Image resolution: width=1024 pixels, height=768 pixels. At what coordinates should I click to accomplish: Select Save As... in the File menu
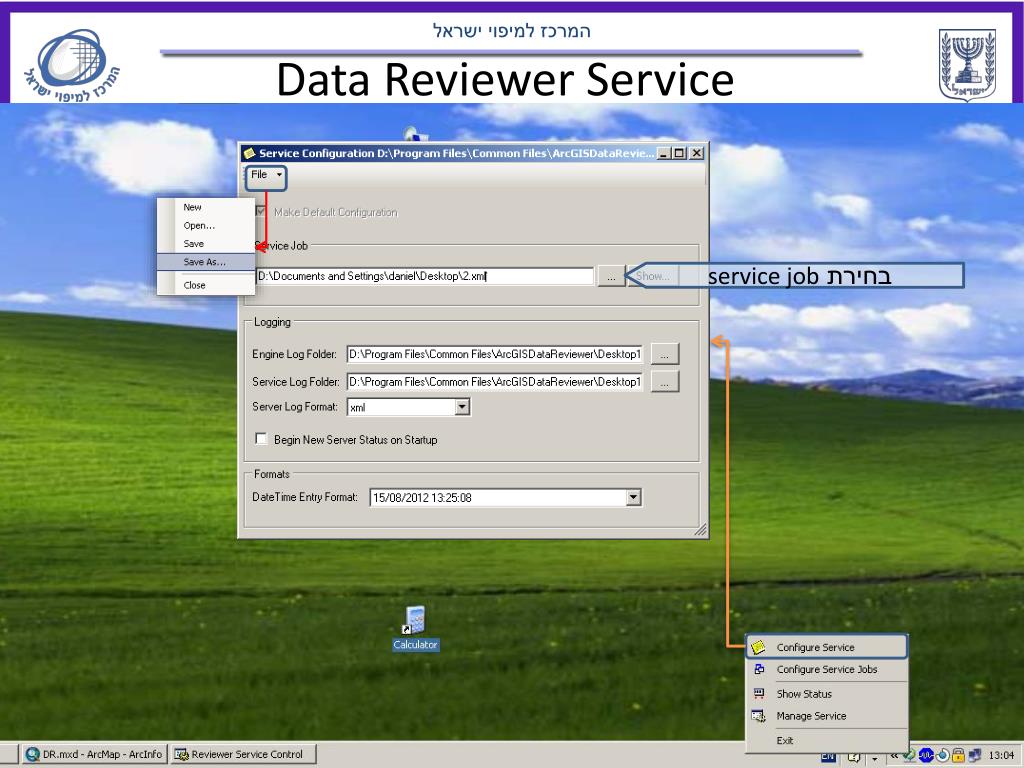pos(205,262)
